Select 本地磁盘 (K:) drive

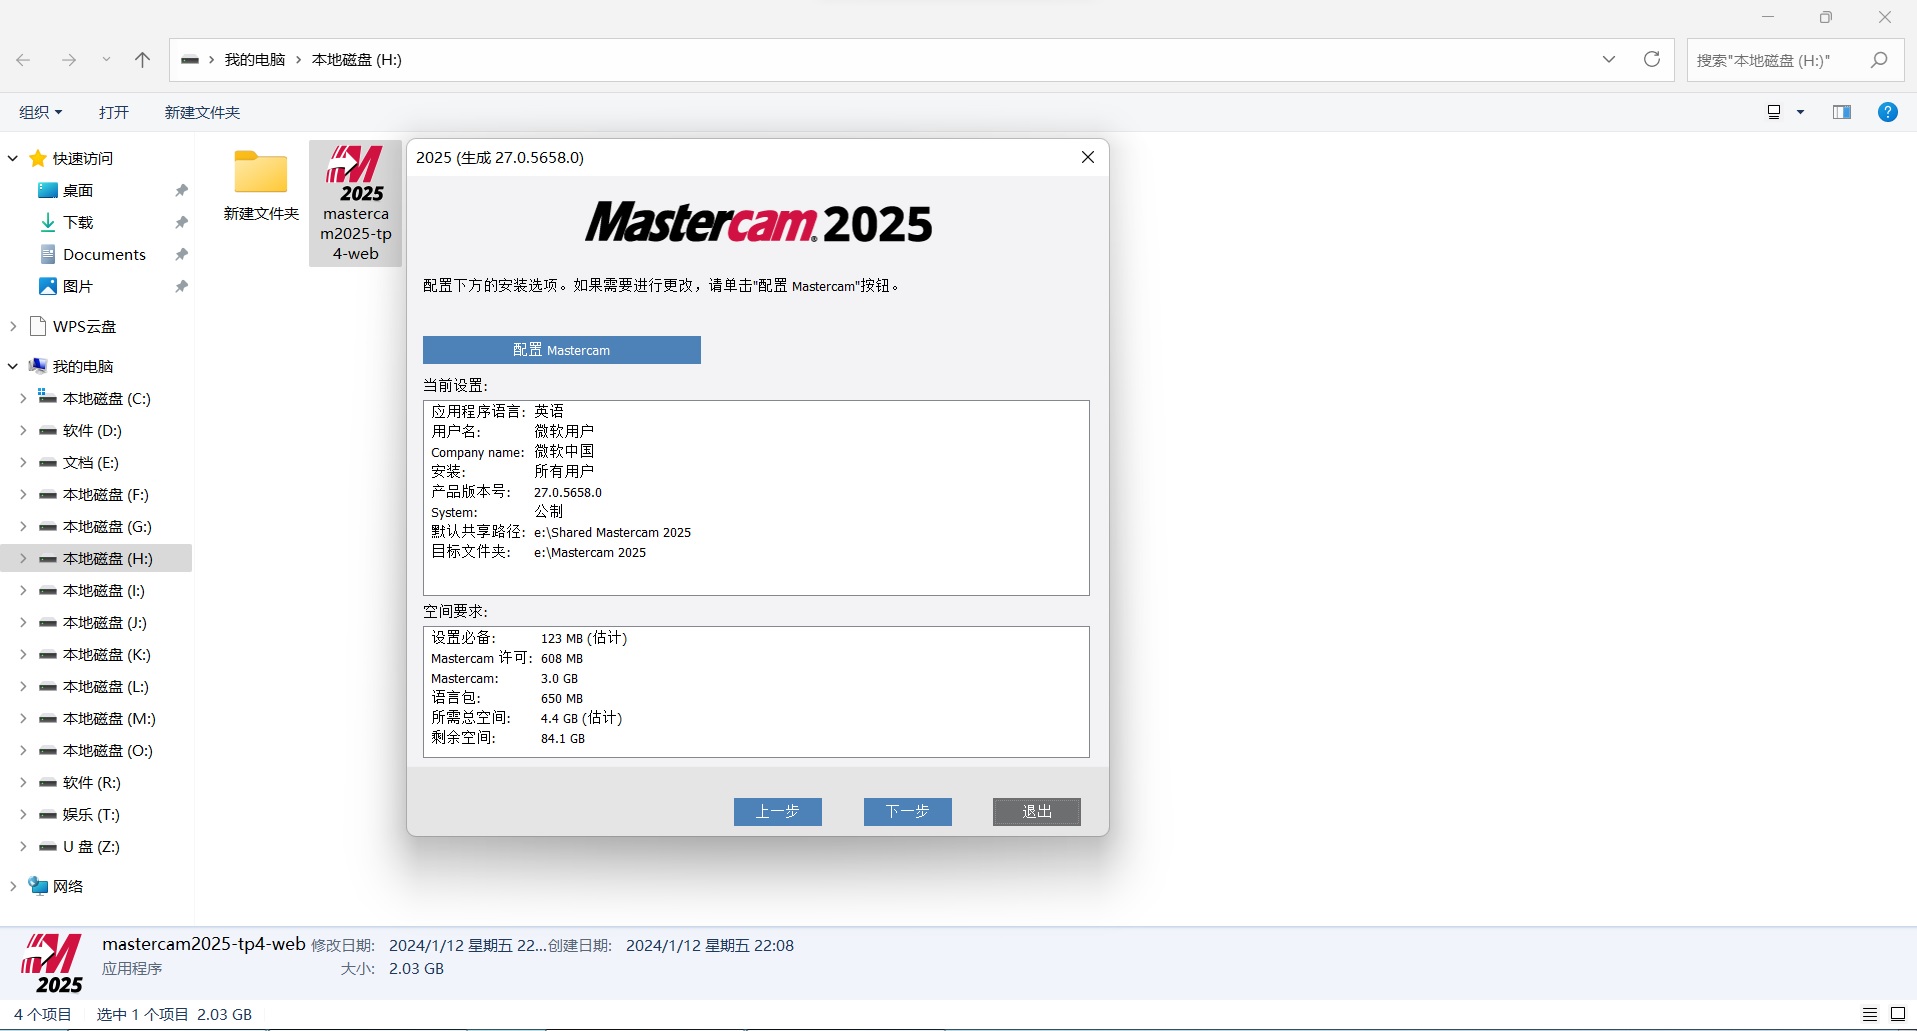(x=106, y=654)
